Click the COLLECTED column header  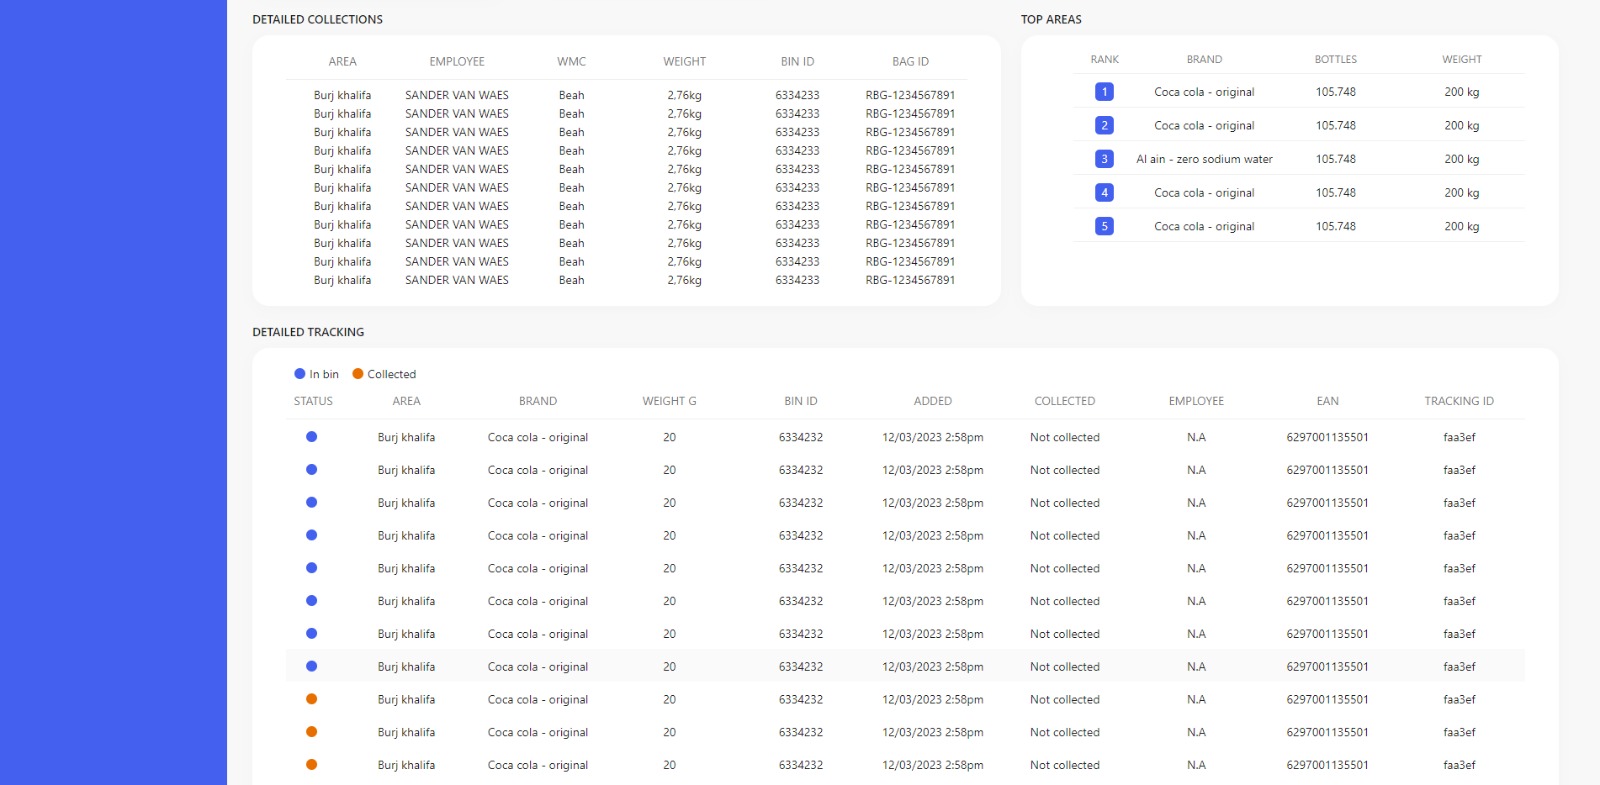[1064, 401]
